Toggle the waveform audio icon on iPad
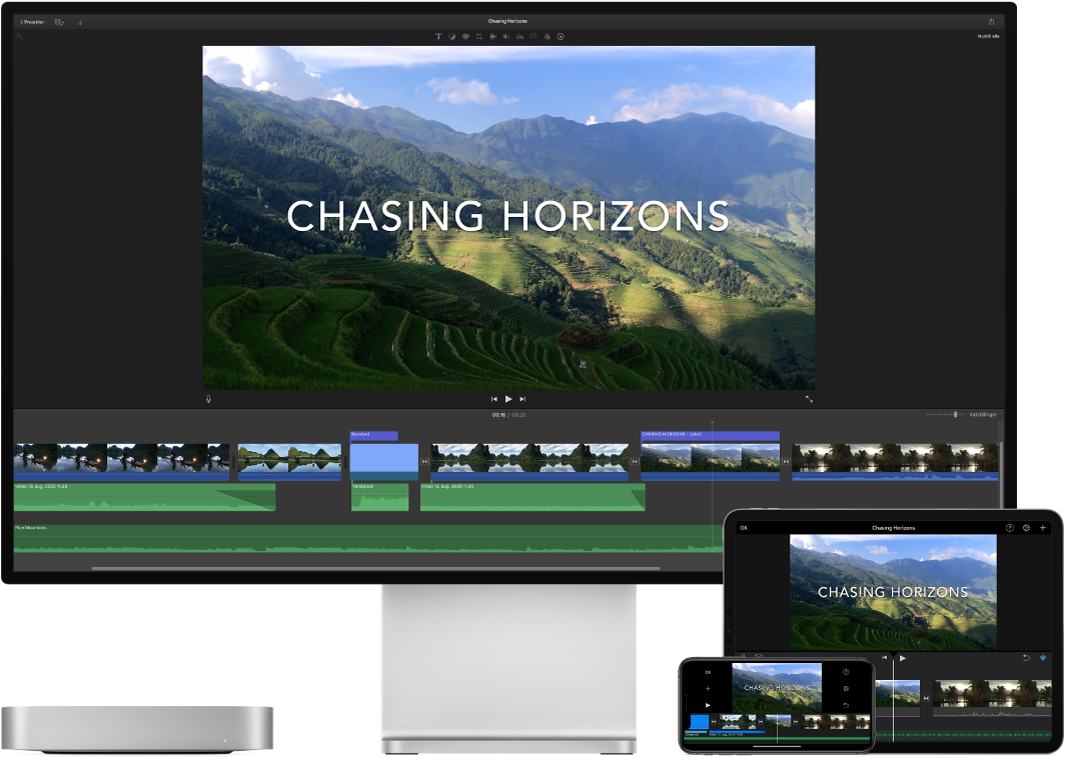This screenshot has width=1067, height=758. 1044,658
